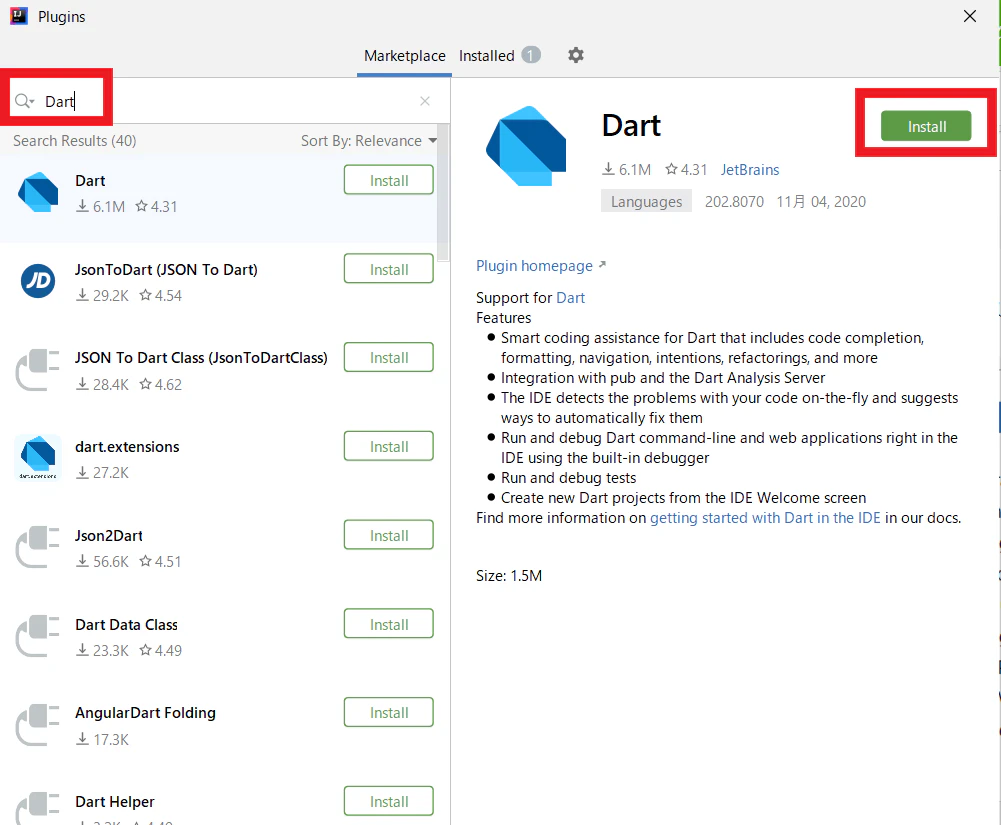The height and width of the screenshot is (825, 1001).
Task: Select JSON To Dart Class (JsonToDartClass) result
Action: point(201,358)
